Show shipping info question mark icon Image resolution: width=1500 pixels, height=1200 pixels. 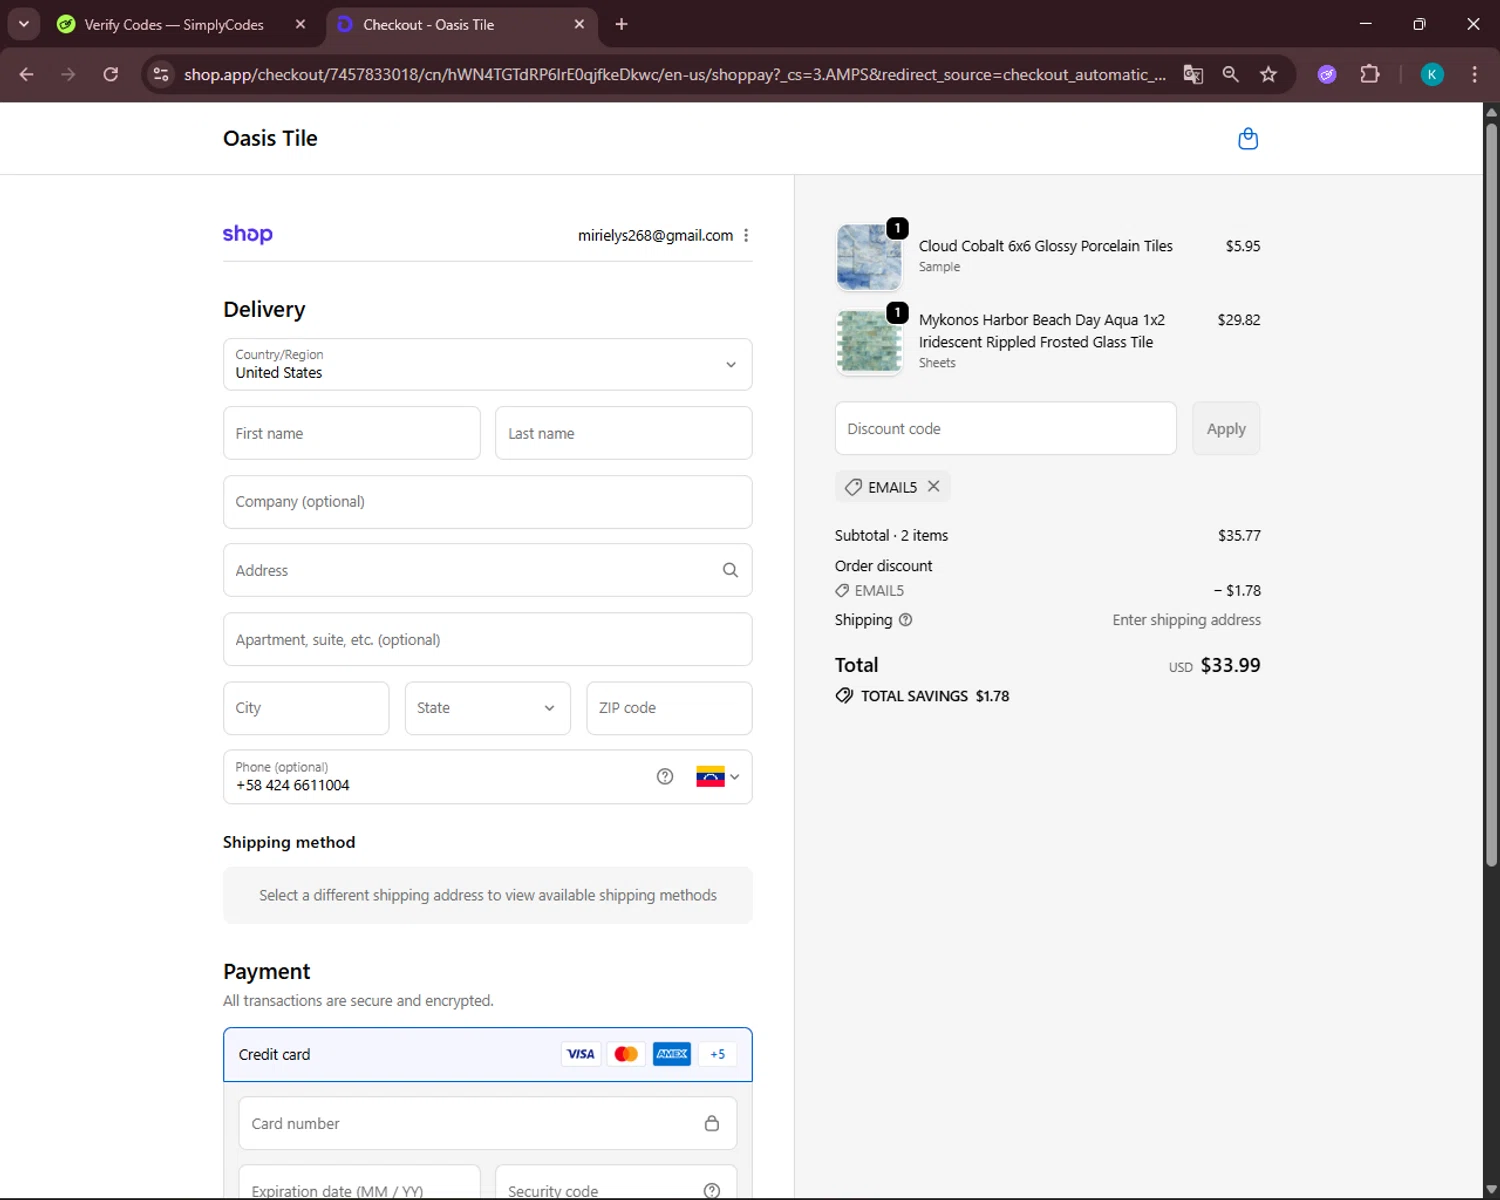(906, 620)
